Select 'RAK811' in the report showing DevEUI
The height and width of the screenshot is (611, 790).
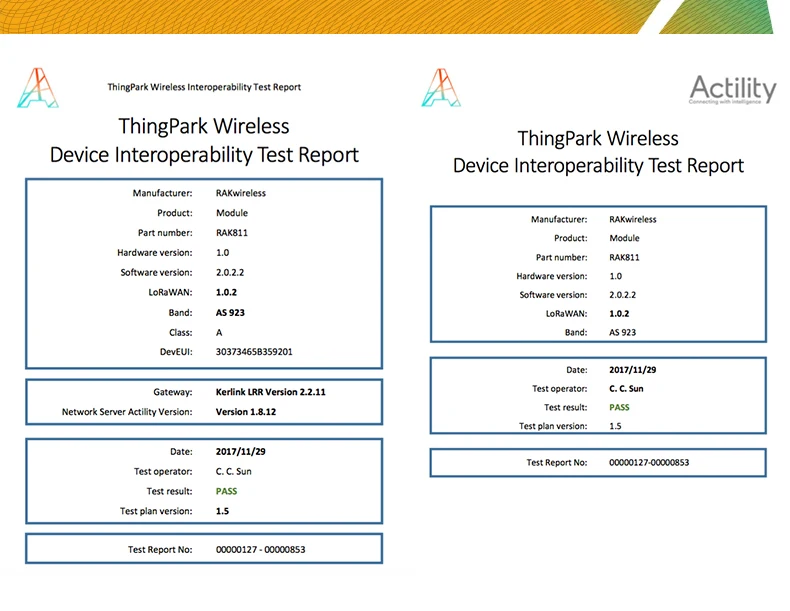tap(232, 233)
